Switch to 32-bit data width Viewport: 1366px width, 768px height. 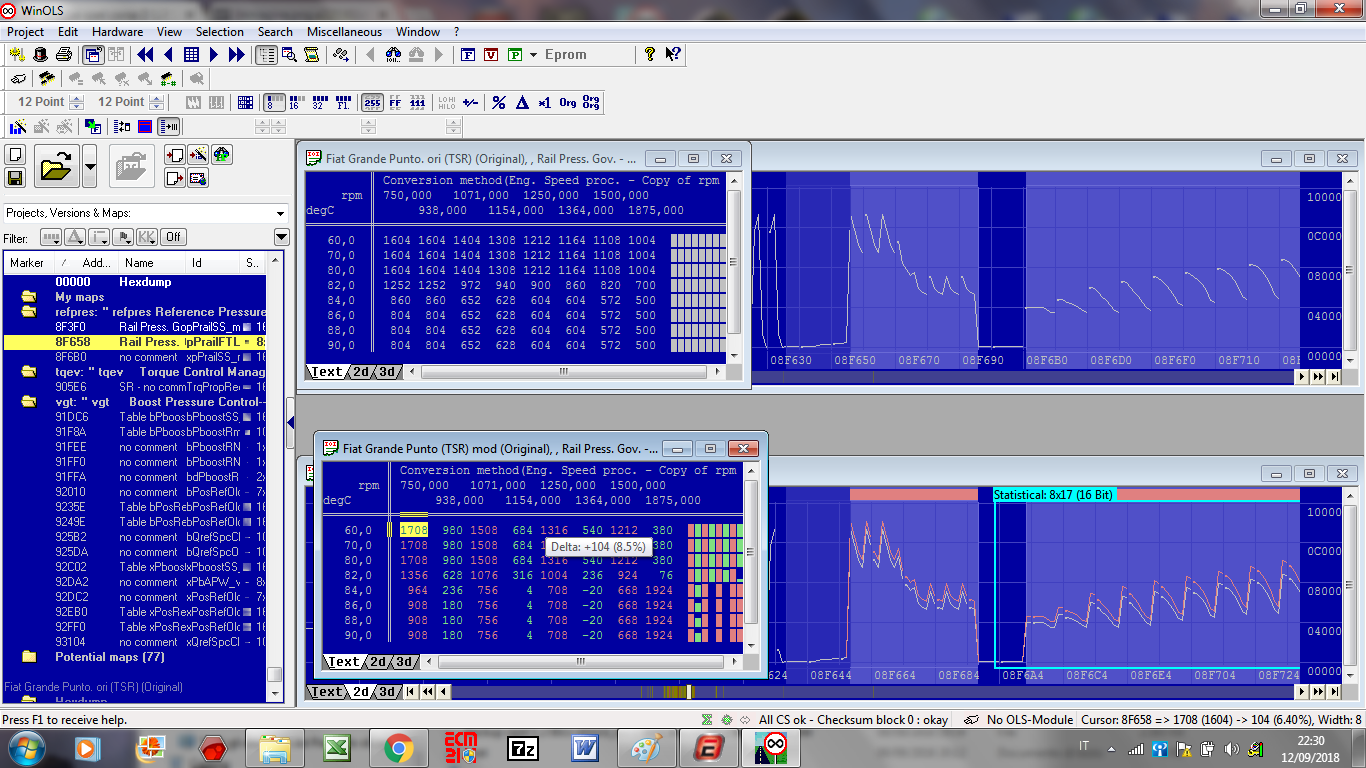[x=318, y=102]
